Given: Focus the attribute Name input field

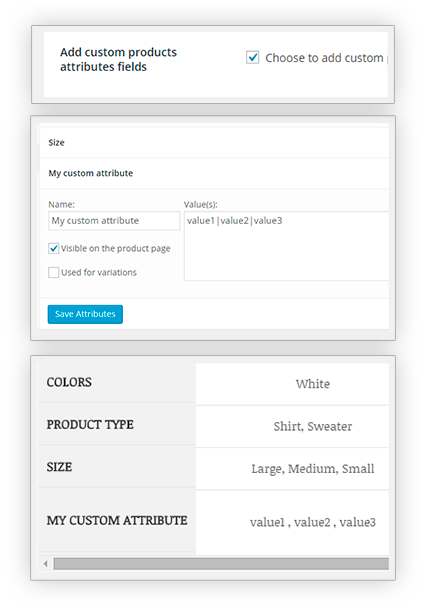Looking at the screenshot, I should [114, 221].
